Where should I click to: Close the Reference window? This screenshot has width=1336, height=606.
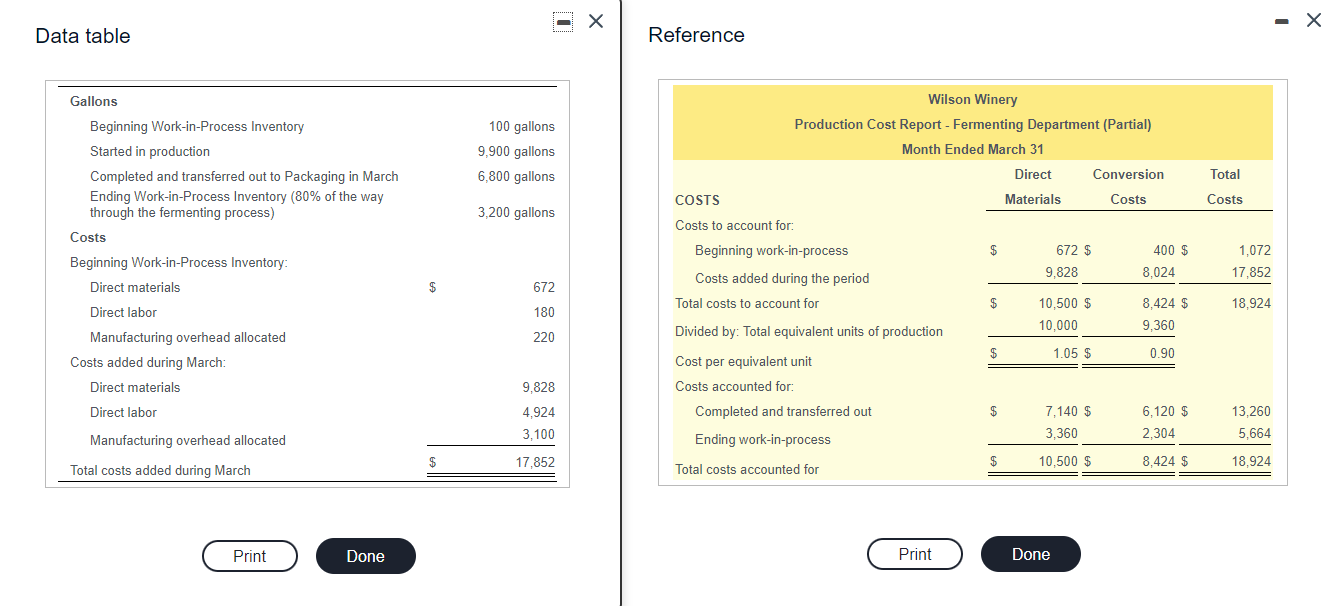click(1314, 20)
